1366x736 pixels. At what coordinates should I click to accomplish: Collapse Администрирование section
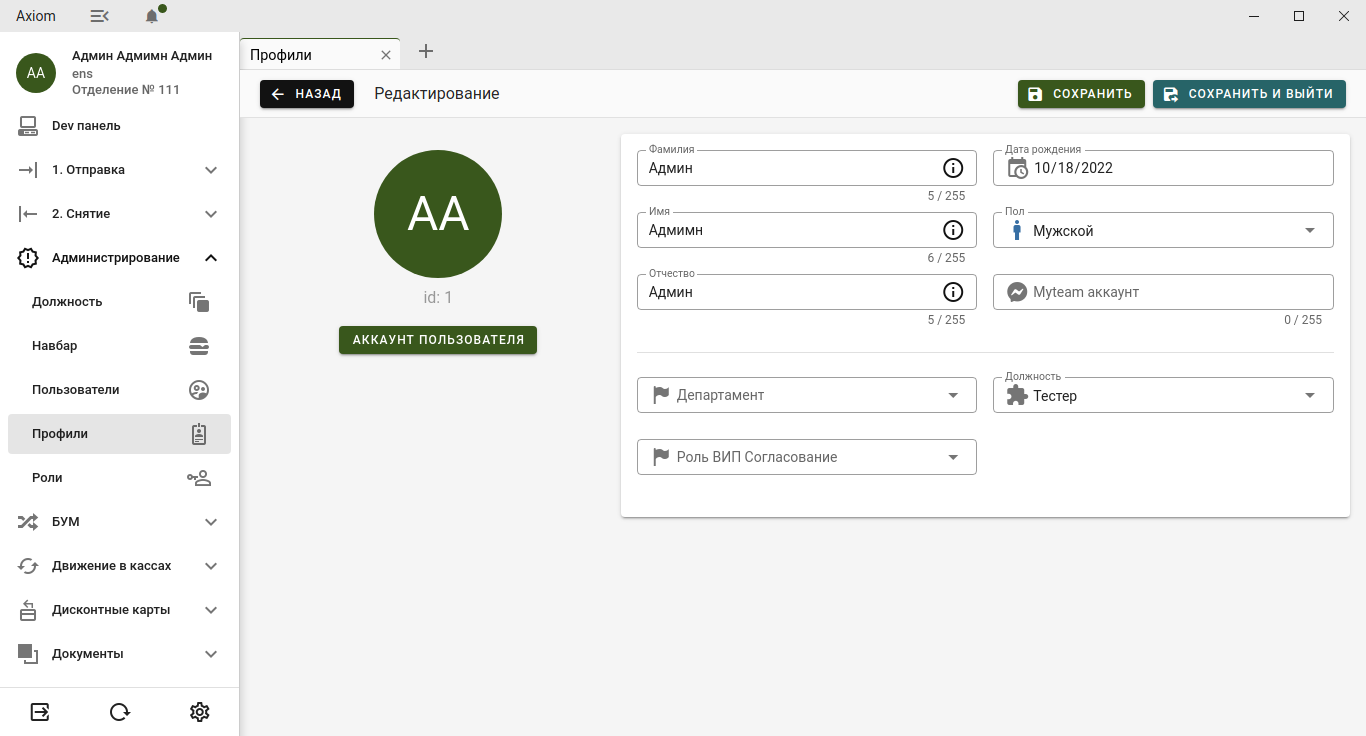tap(119, 258)
